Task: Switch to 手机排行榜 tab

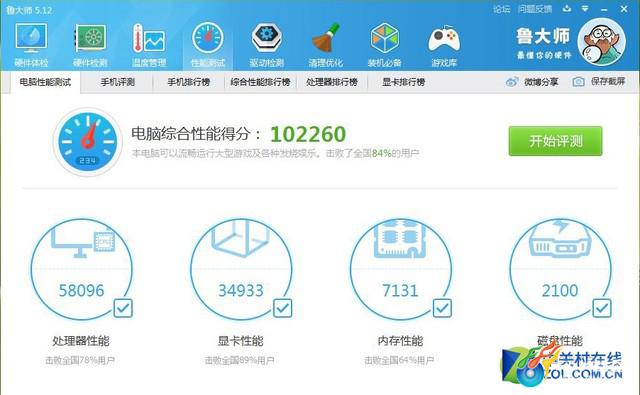Action: [x=189, y=82]
